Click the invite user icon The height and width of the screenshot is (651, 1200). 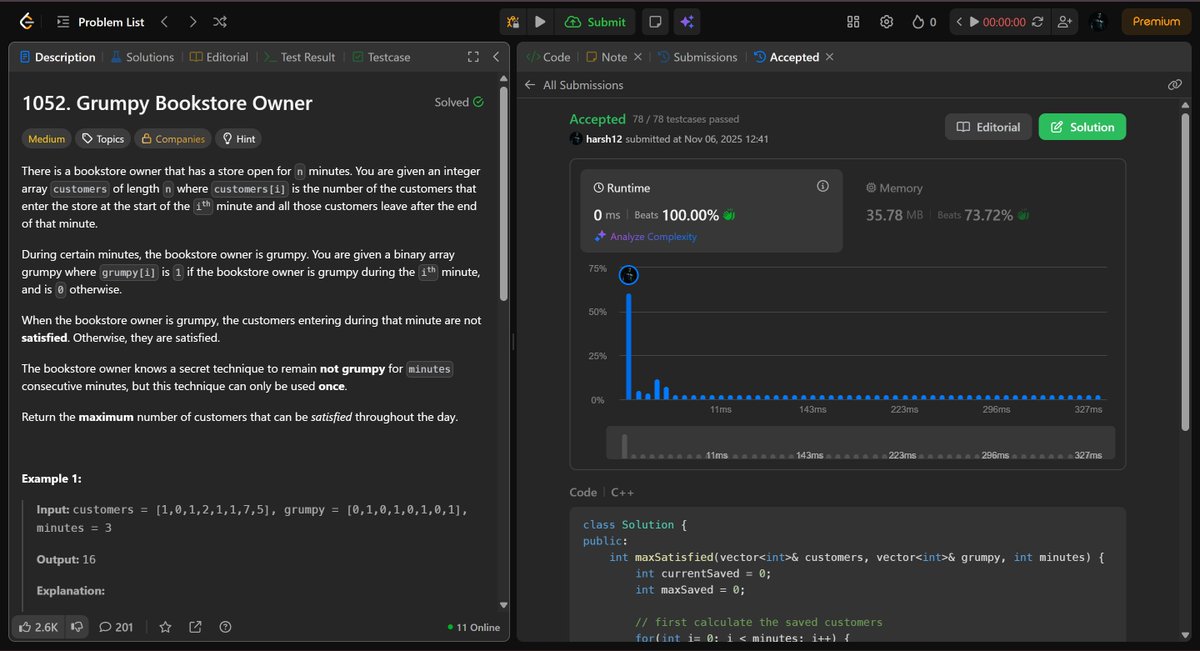(1064, 21)
